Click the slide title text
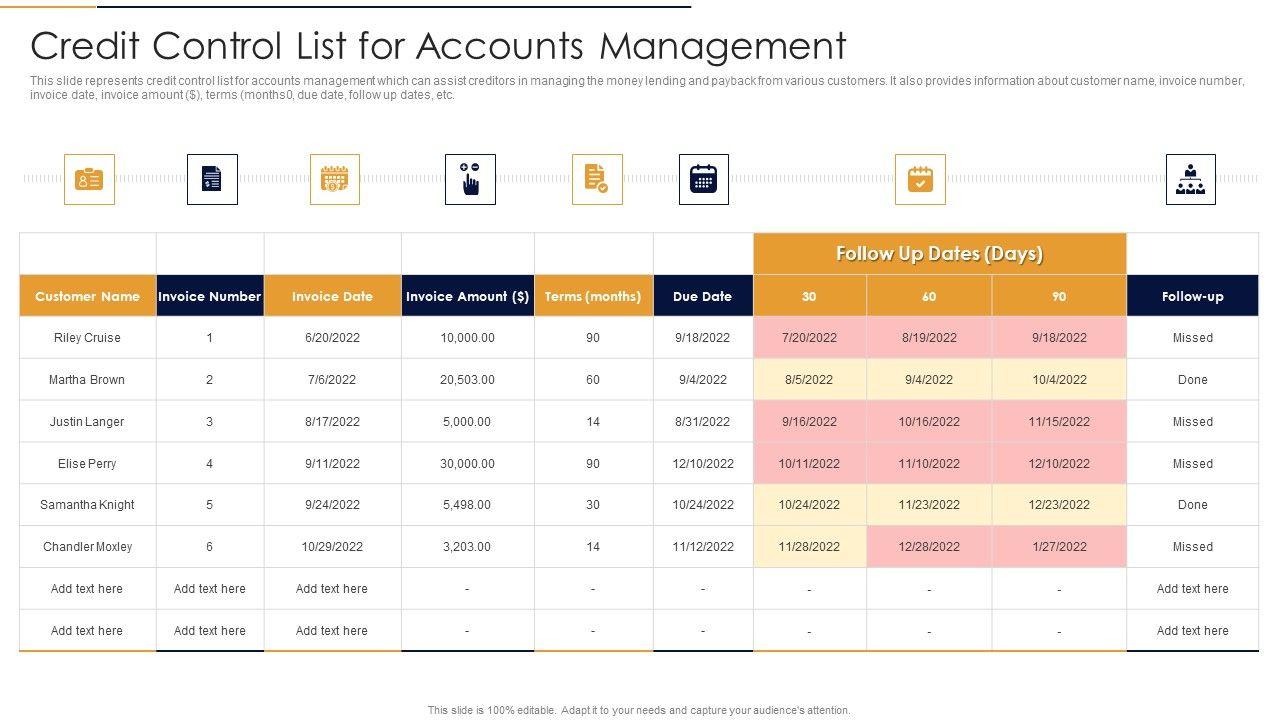The height and width of the screenshot is (720, 1280). pos(438,46)
